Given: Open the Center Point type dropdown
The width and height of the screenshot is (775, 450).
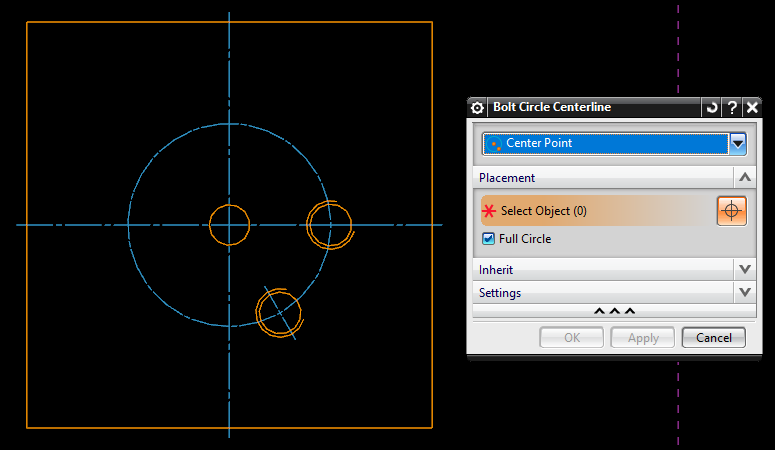Looking at the screenshot, I should [738, 144].
